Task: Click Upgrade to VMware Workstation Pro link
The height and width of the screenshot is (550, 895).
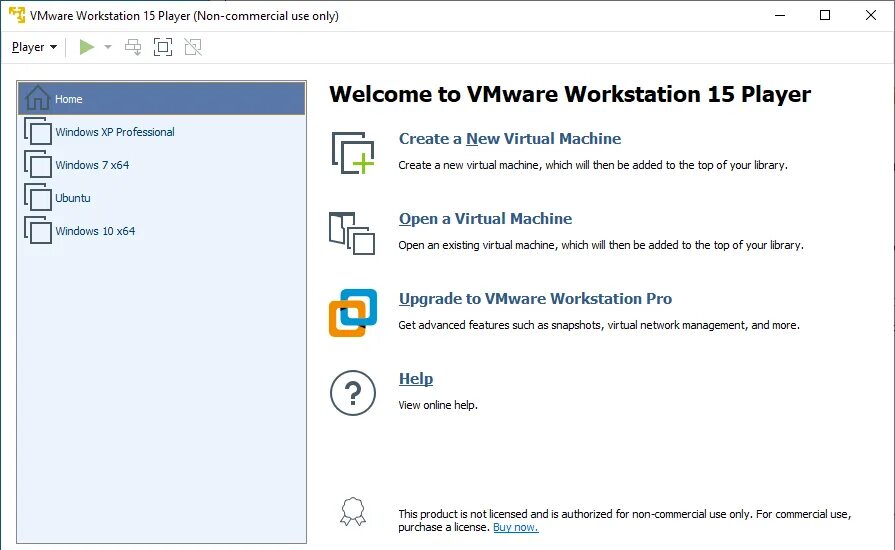Action: click(535, 298)
